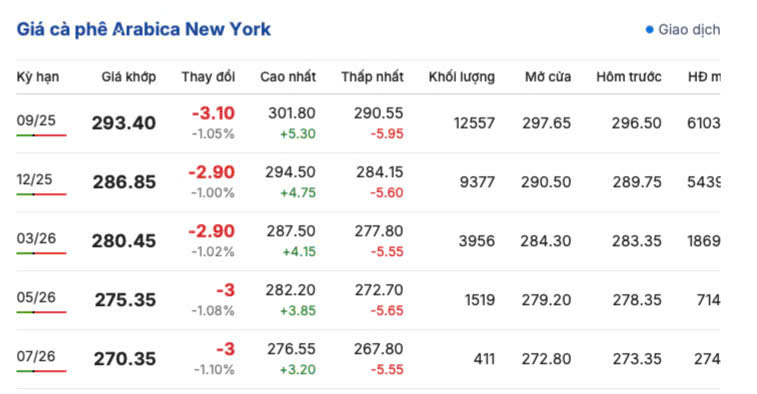This screenshot has height=394, width=757.
Task: Click the Hôm trước column header
Action: coord(629,77)
